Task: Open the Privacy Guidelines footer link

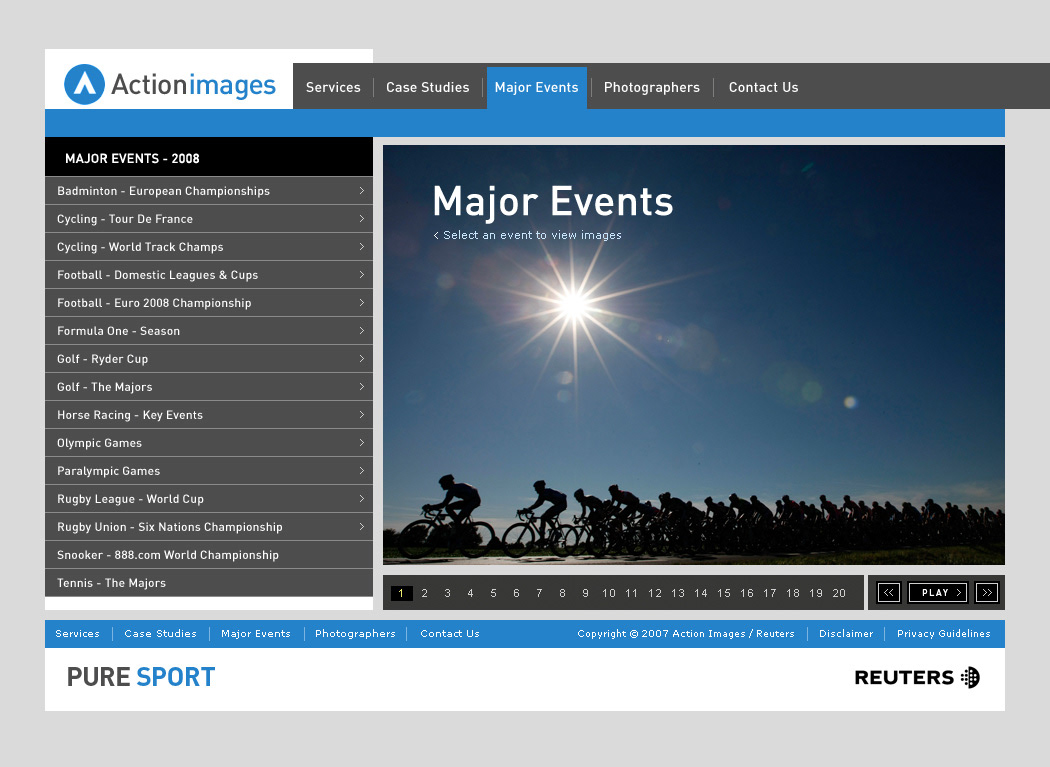Action: (x=943, y=634)
